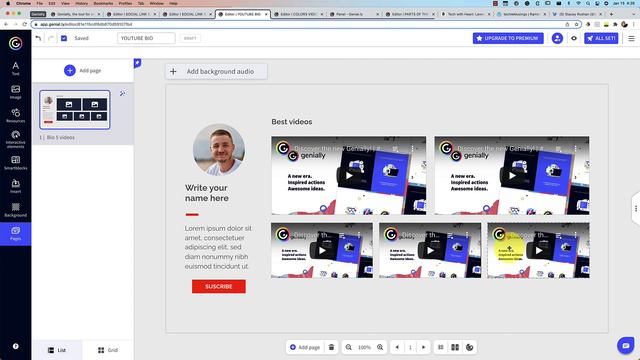The width and height of the screenshot is (640, 360).
Task: Expand the right side panel handle
Action: [x=636, y=209]
